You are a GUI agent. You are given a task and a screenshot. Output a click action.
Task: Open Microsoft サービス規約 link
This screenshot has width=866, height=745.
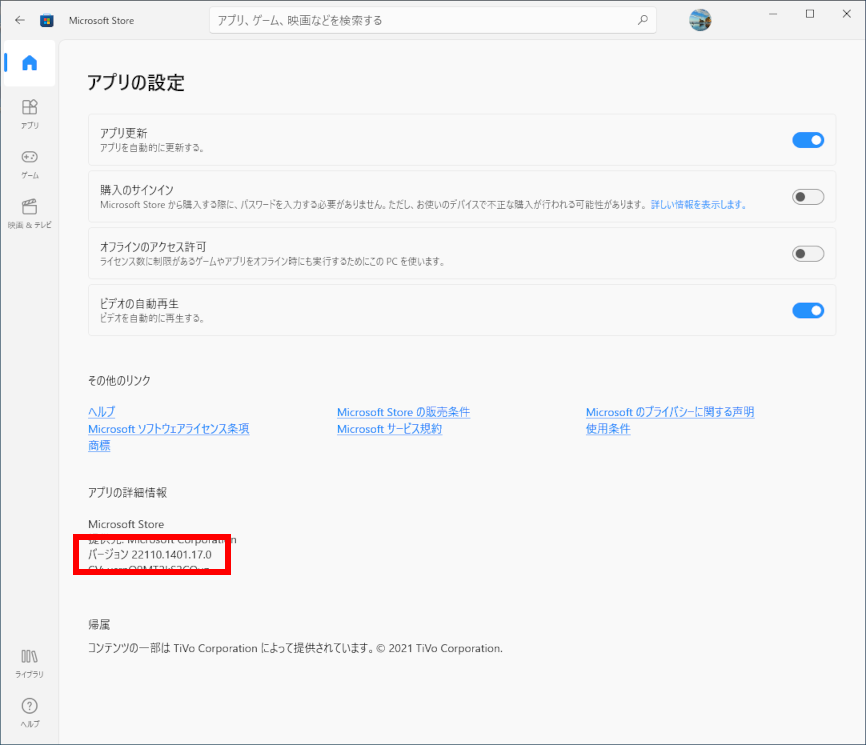pyautogui.click(x=389, y=429)
